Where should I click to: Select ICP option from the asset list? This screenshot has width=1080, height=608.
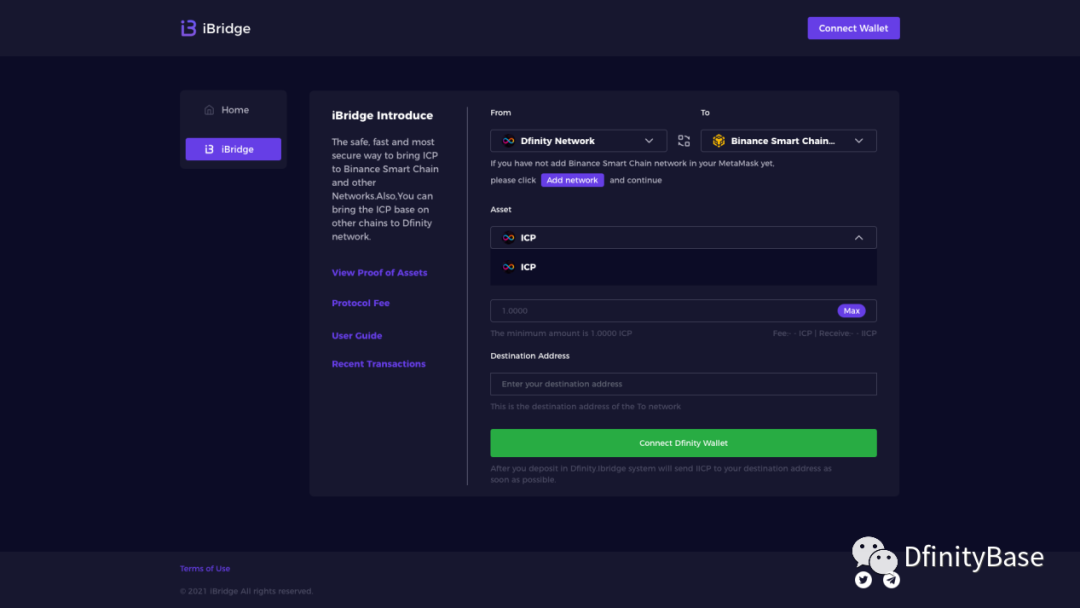pyautogui.click(x=683, y=267)
